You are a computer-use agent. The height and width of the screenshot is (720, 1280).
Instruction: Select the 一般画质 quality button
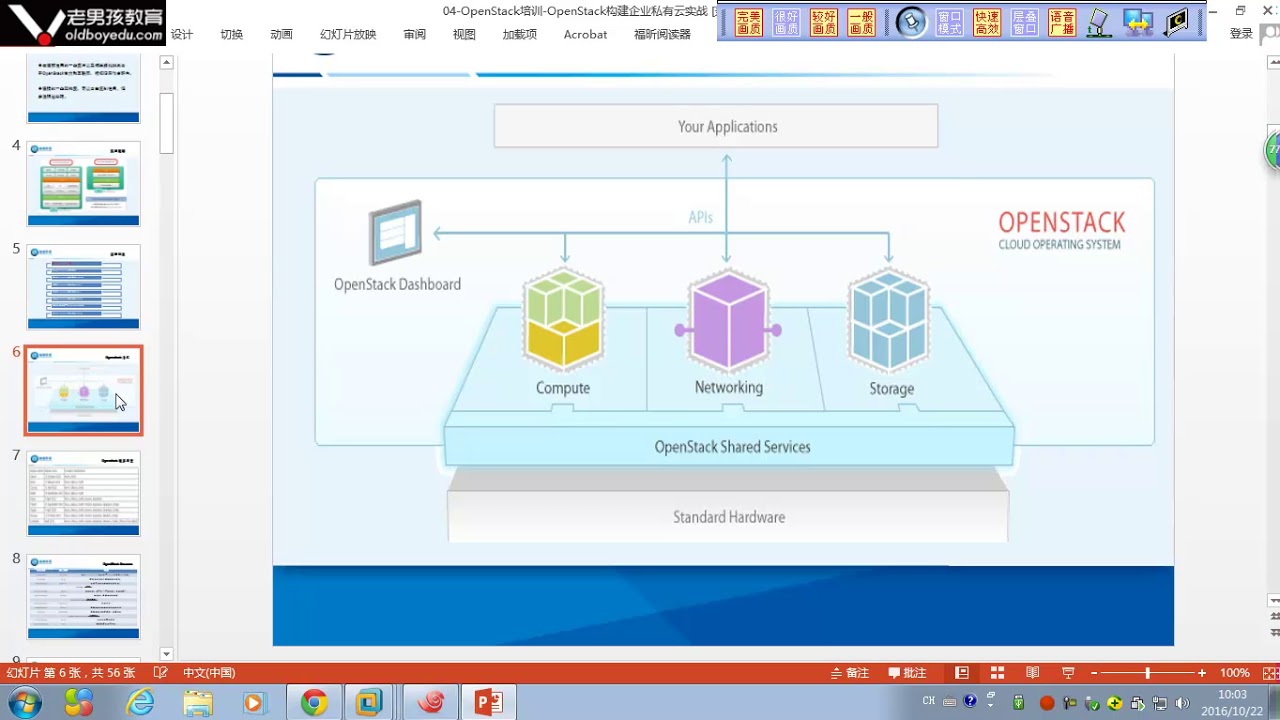pyautogui.click(x=861, y=22)
